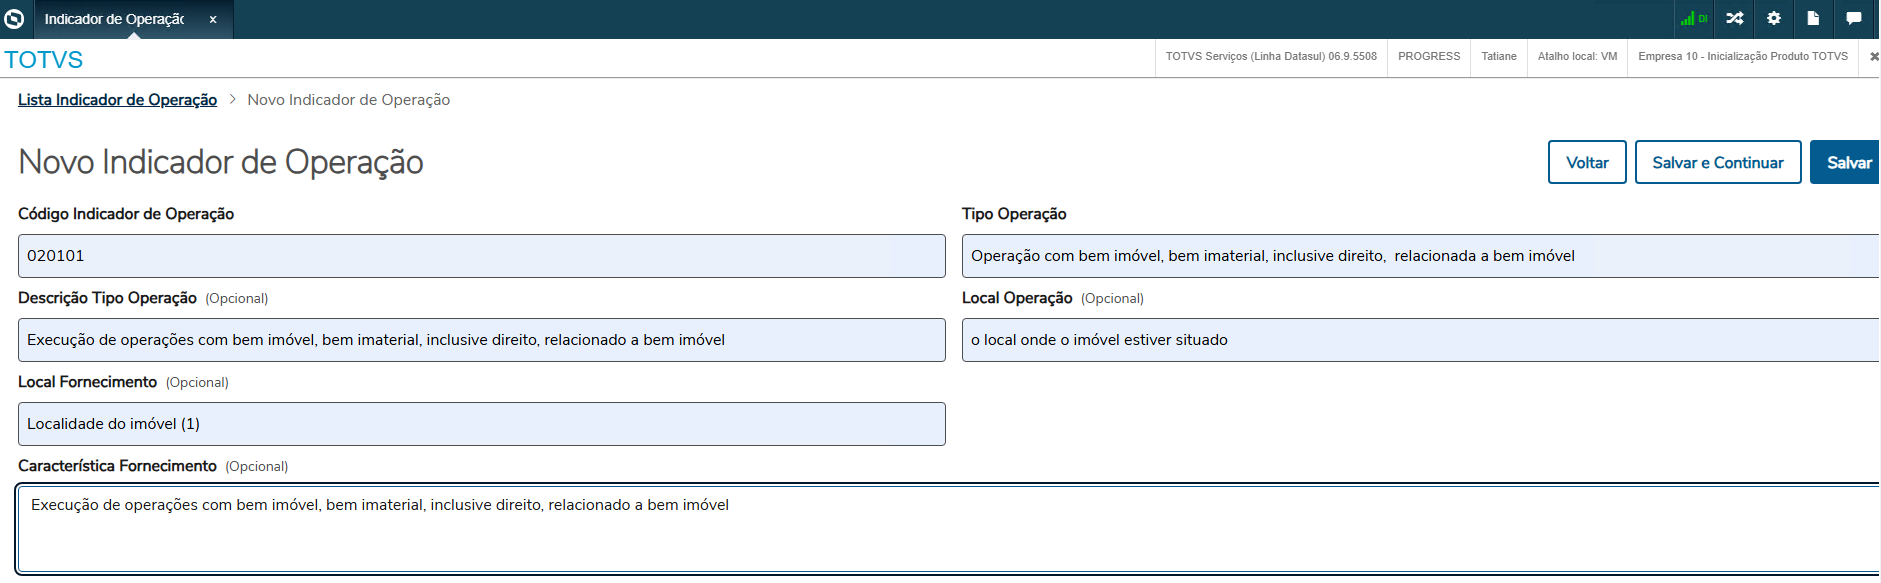Open settings gear icon
Screen dimensions: 1881x583
[1774, 19]
